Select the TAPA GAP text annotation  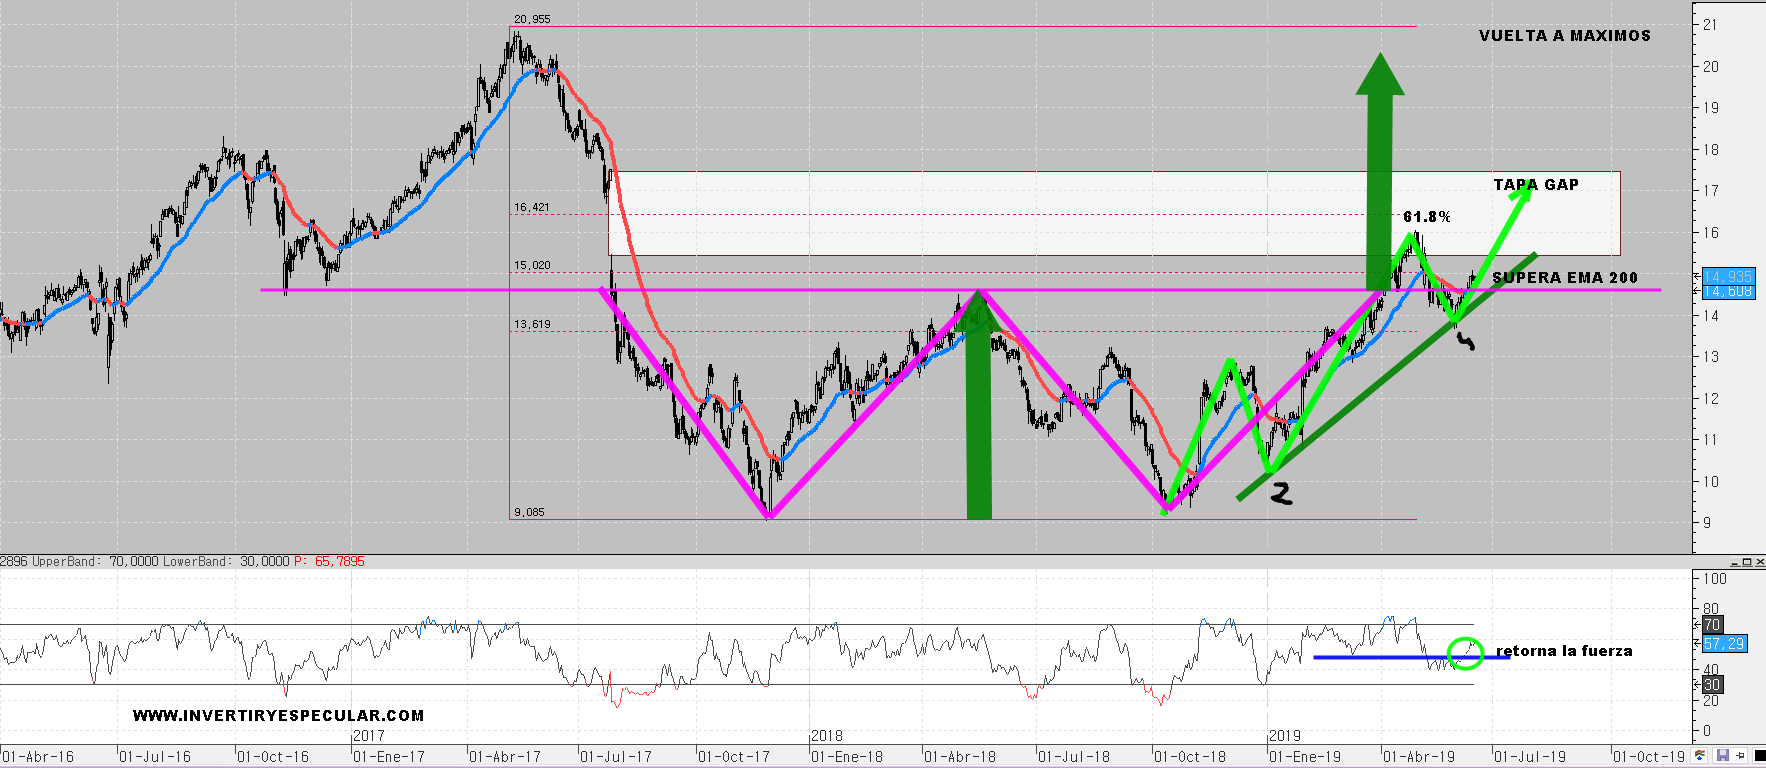1536,185
